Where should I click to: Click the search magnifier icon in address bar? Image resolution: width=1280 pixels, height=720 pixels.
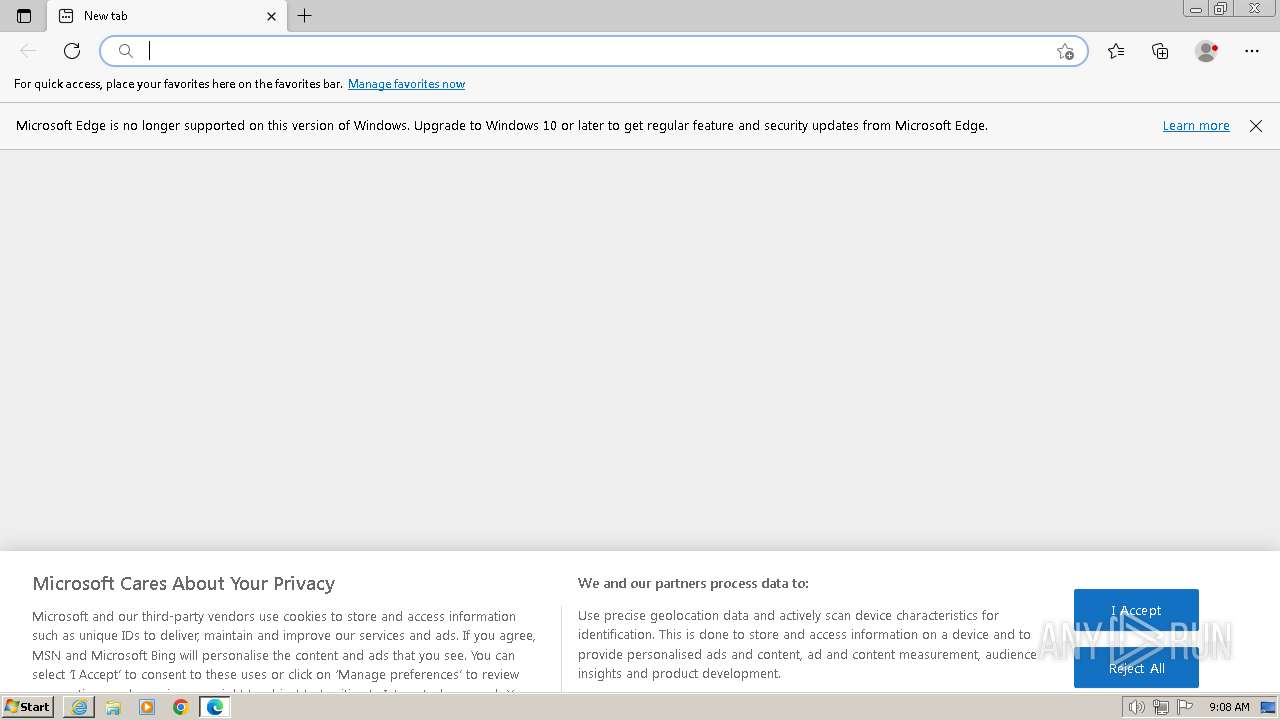coord(126,51)
